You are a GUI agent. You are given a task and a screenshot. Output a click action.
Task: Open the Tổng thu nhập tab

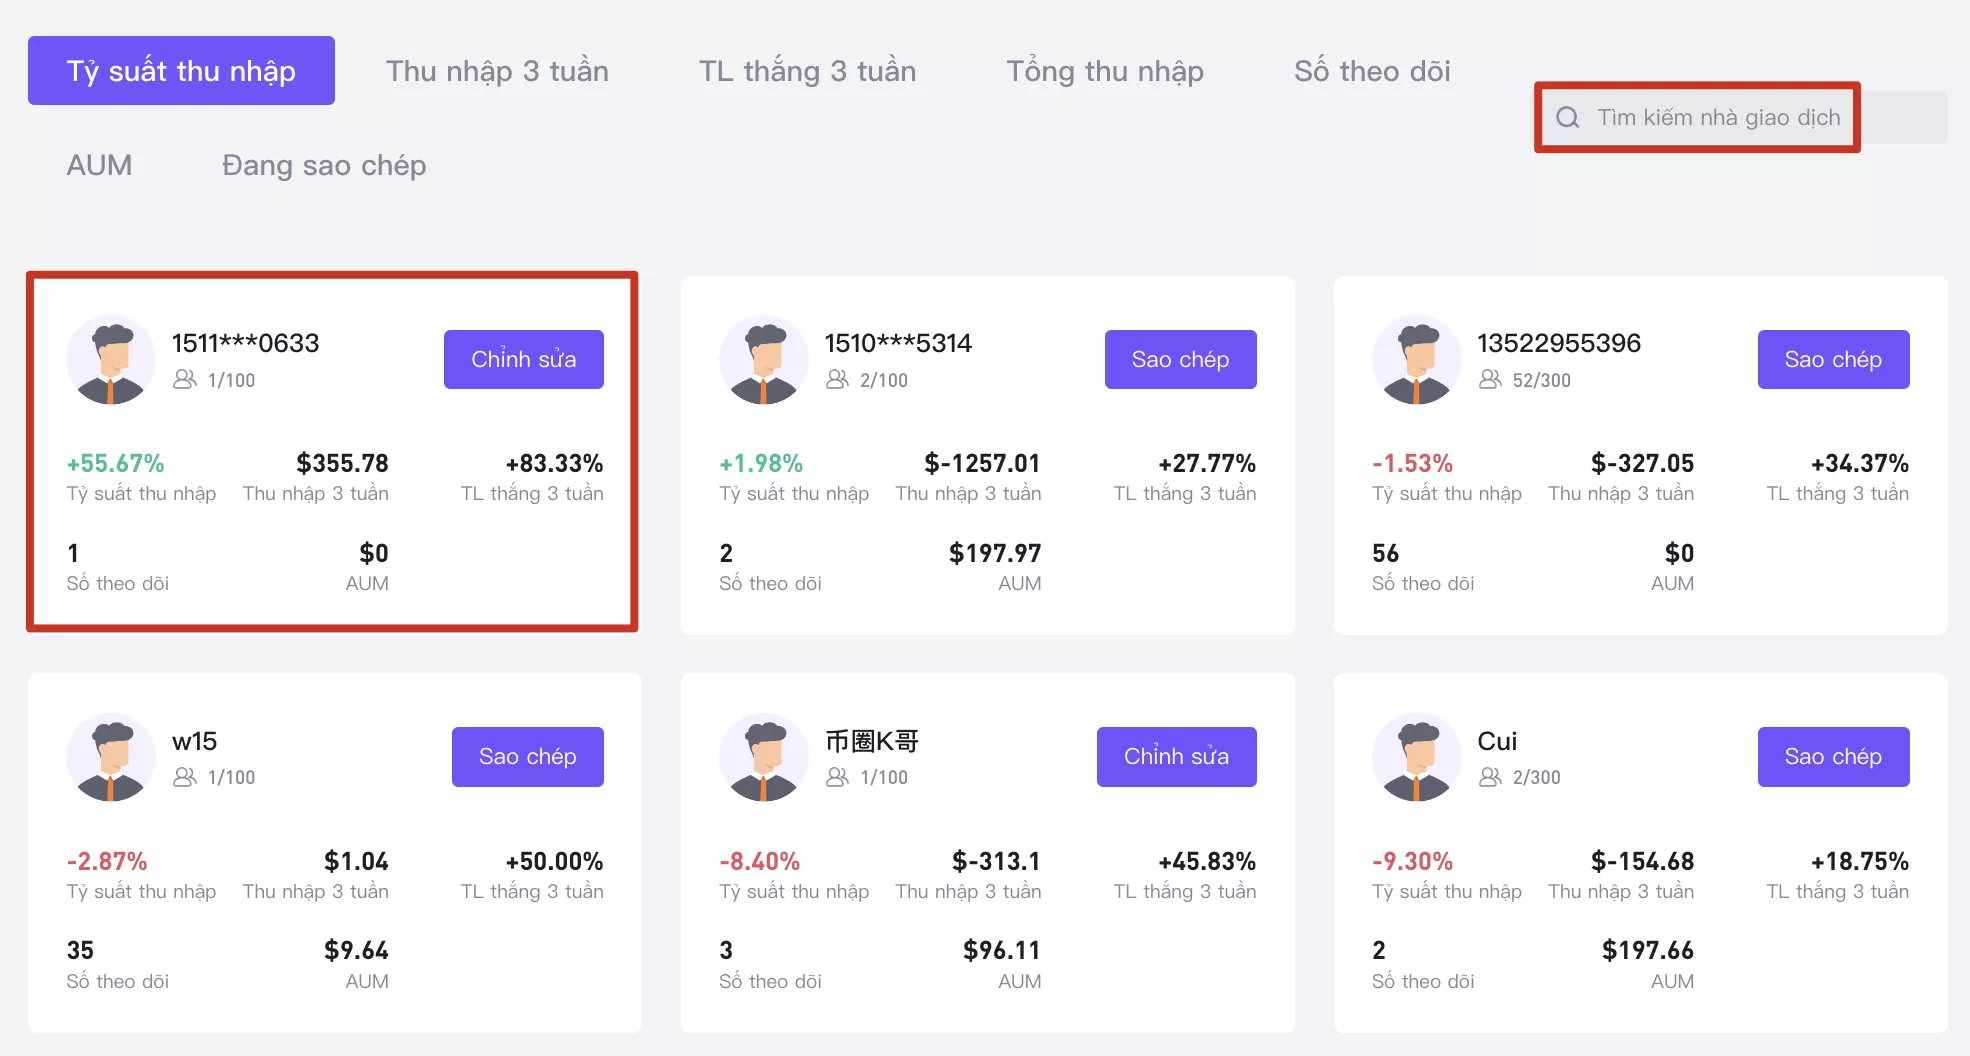[x=1105, y=71]
